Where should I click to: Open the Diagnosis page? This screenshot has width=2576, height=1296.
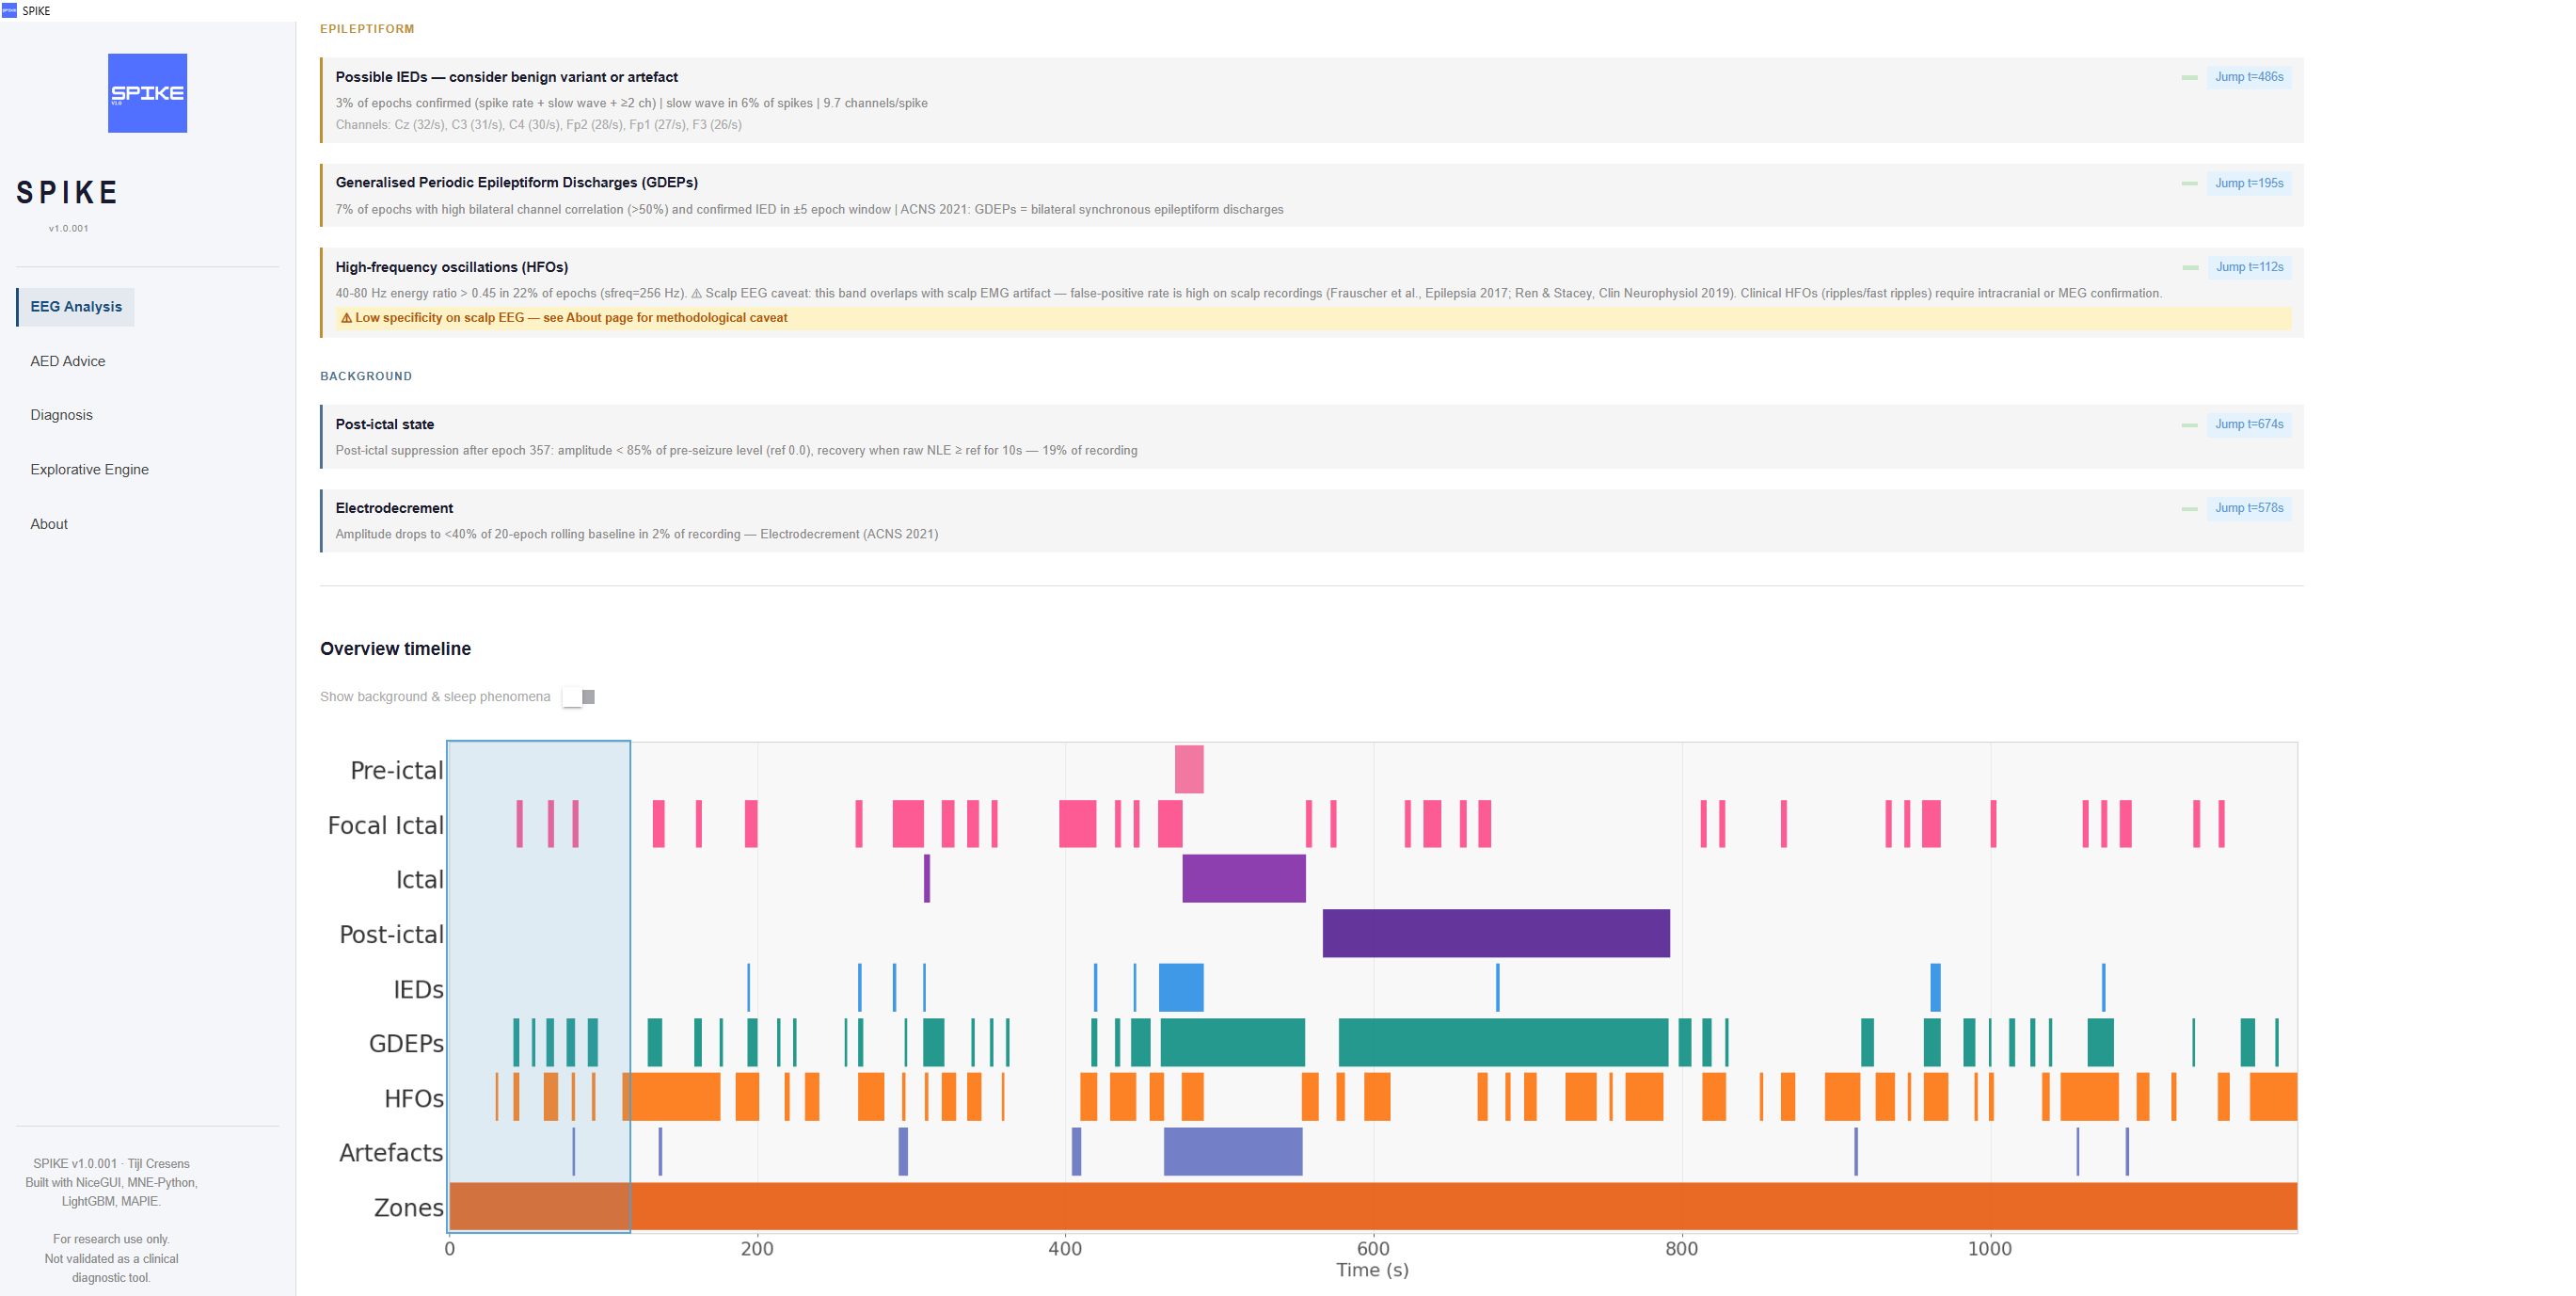tap(61, 415)
